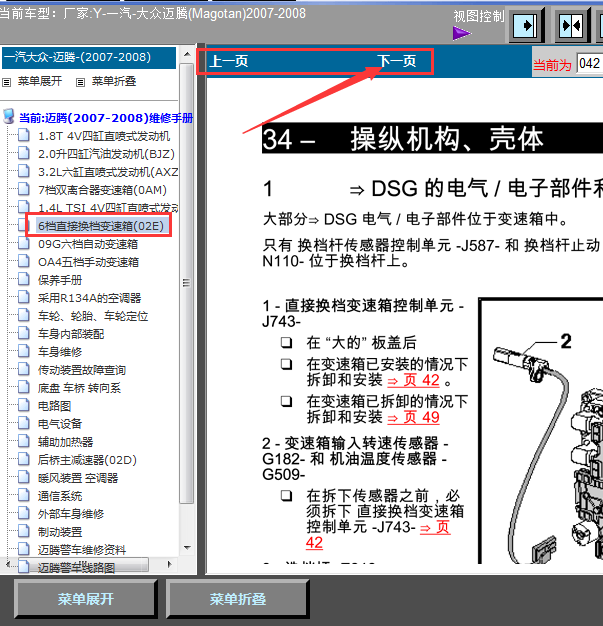603x626 pixels.
Task: Click document icon next to 采用R134A的空调器
Action: (x=24, y=297)
